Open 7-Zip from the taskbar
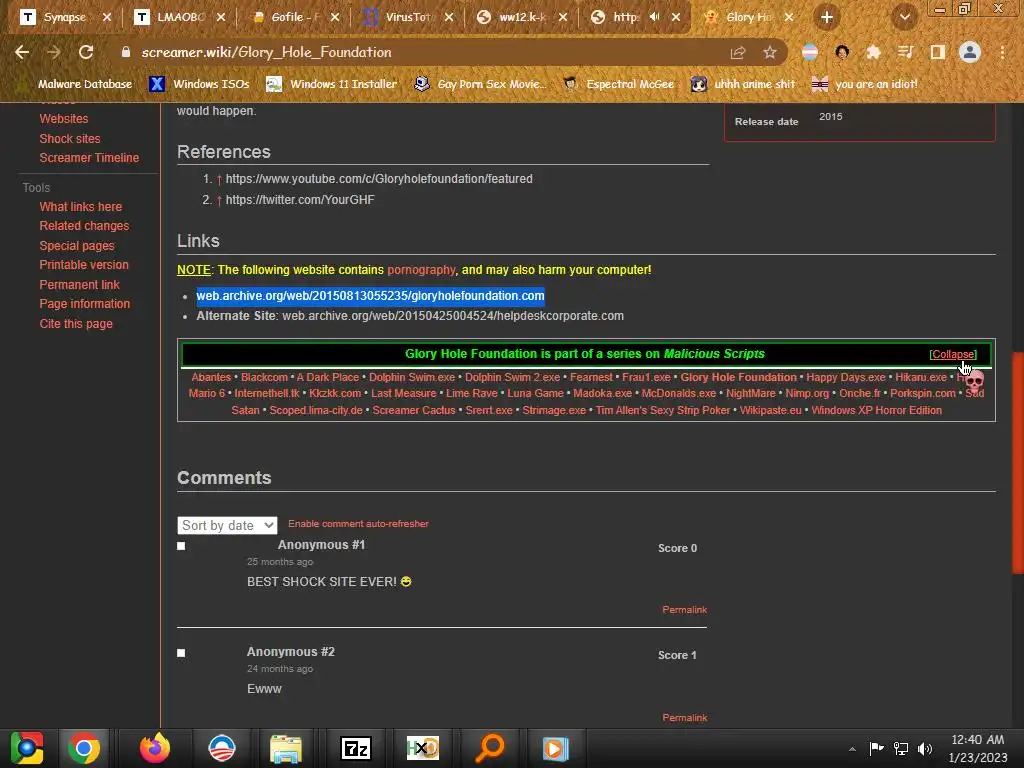 [x=356, y=748]
